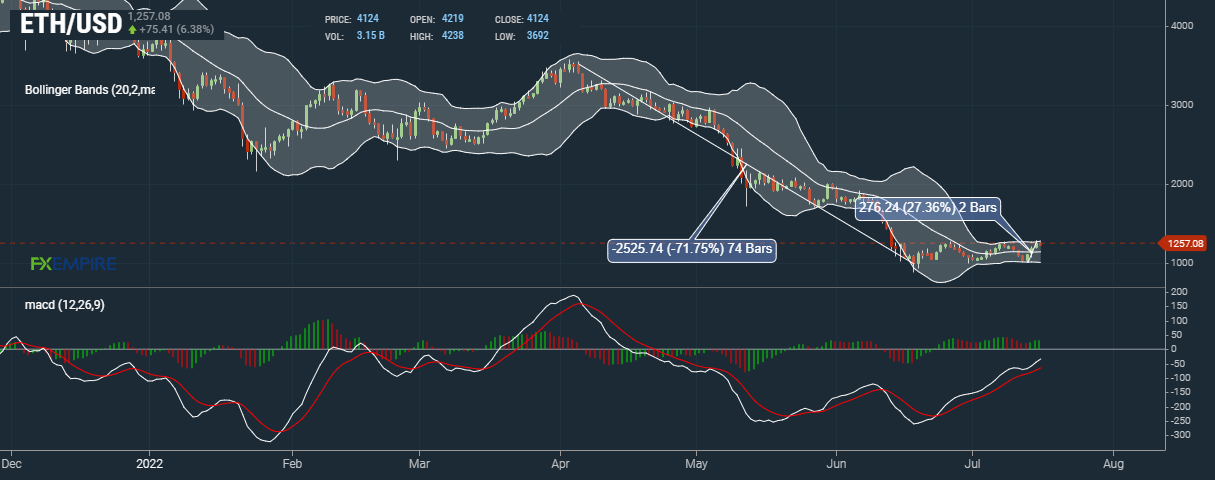Click the 276.24 (27.36%) 2 Bars annotation
This screenshot has width=1215, height=480.
pos(929,206)
